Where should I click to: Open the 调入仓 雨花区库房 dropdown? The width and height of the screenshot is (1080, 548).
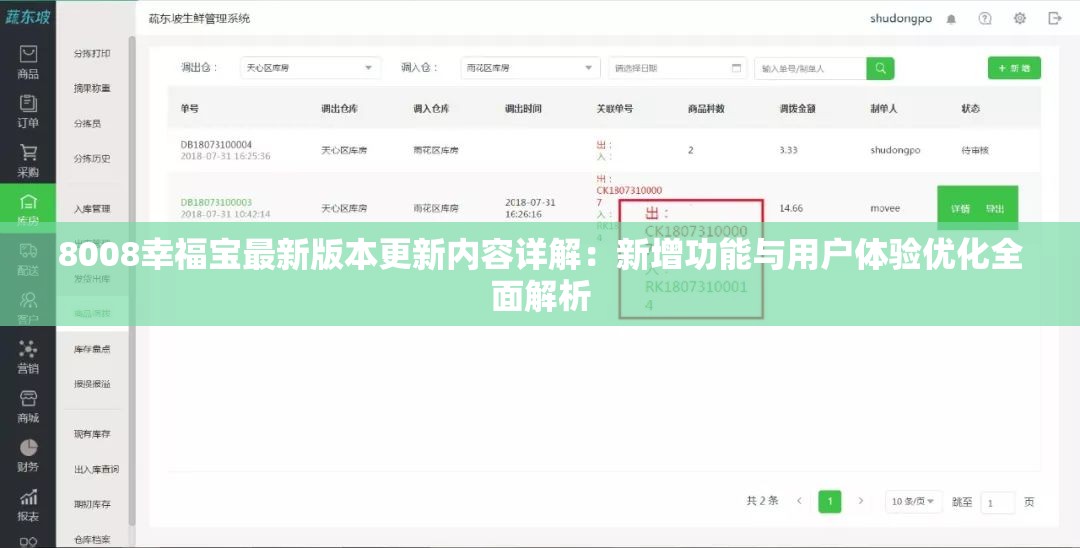coord(530,68)
